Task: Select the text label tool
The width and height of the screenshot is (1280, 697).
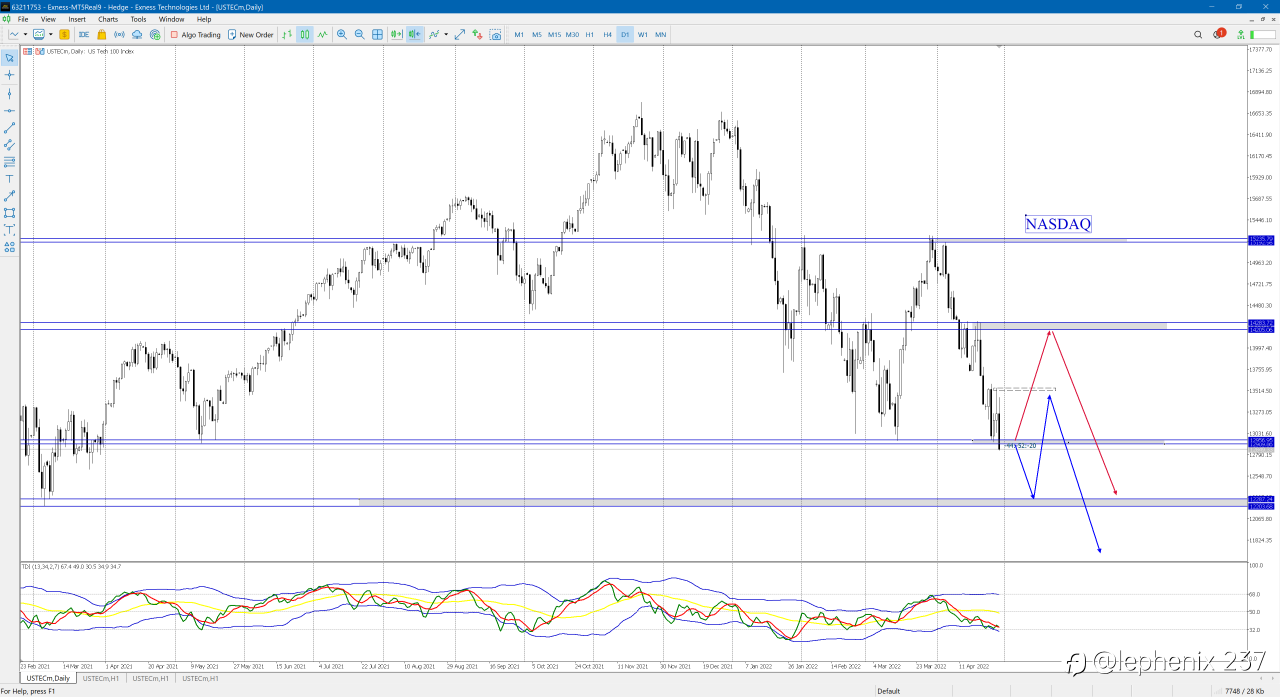Action: click(x=9, y=229)
